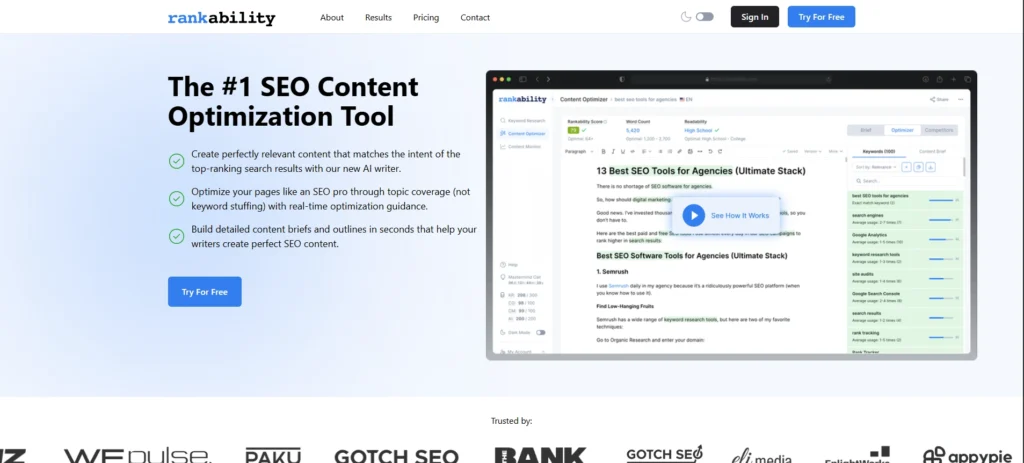1024x463 pixels.
Task: Switch to the Competitors tab in the demo
Action: (939, 130)
